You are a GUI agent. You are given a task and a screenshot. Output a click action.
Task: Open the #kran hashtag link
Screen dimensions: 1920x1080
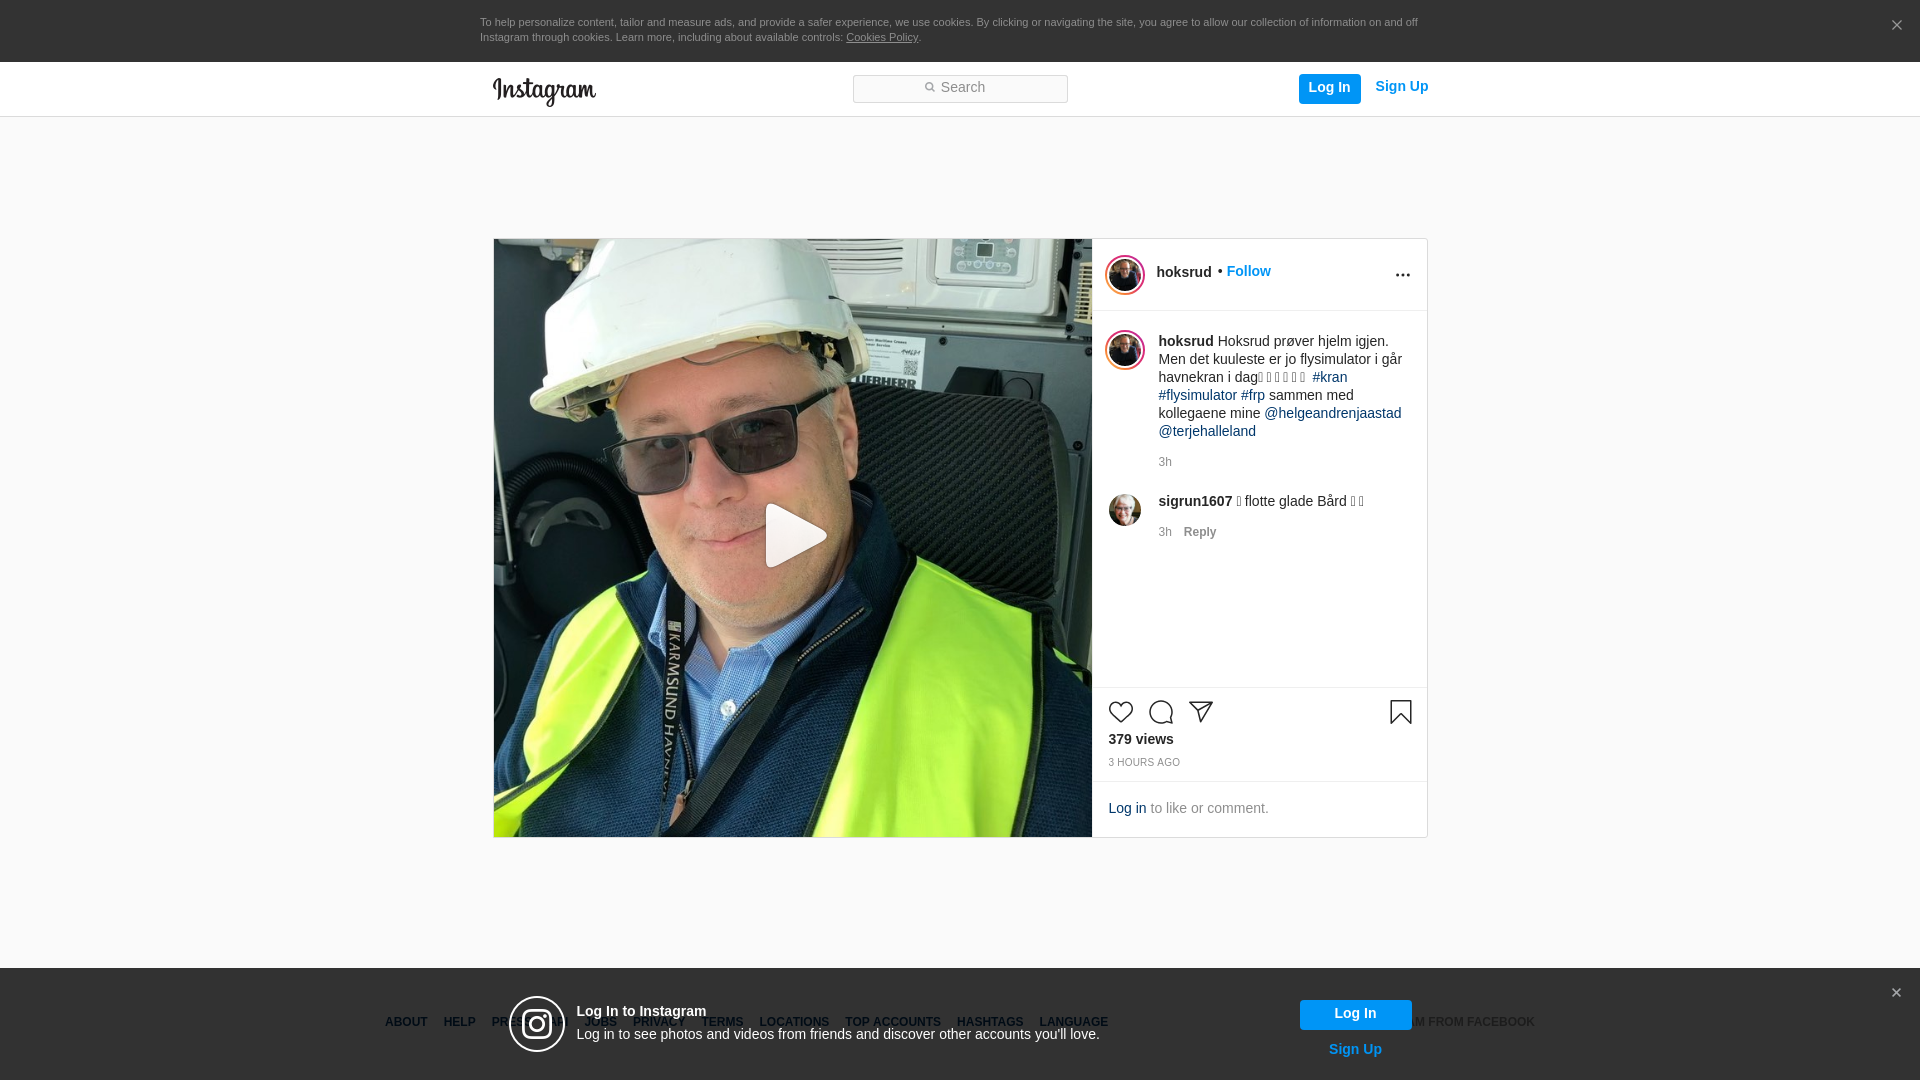[x=1329, y=377]
